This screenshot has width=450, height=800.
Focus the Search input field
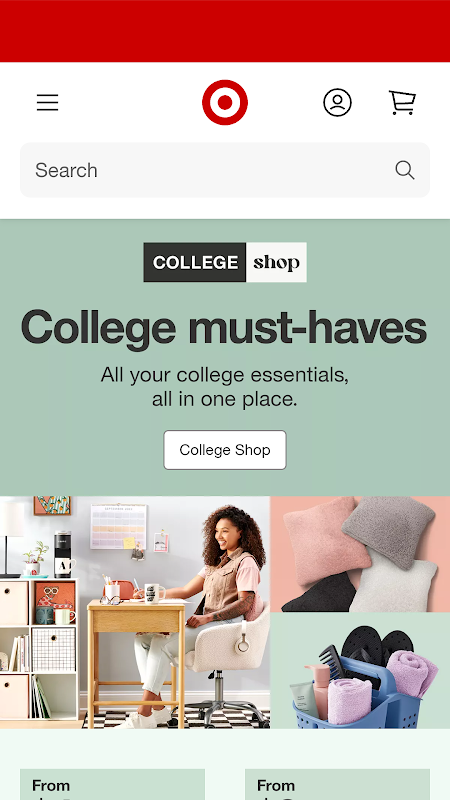pos(225,170)
